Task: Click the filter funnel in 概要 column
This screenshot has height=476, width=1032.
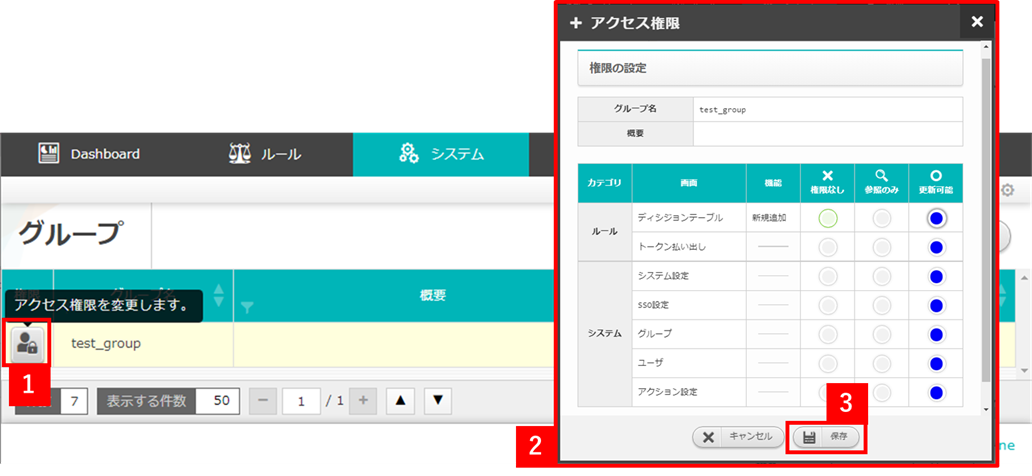Action: coord(247,309)
